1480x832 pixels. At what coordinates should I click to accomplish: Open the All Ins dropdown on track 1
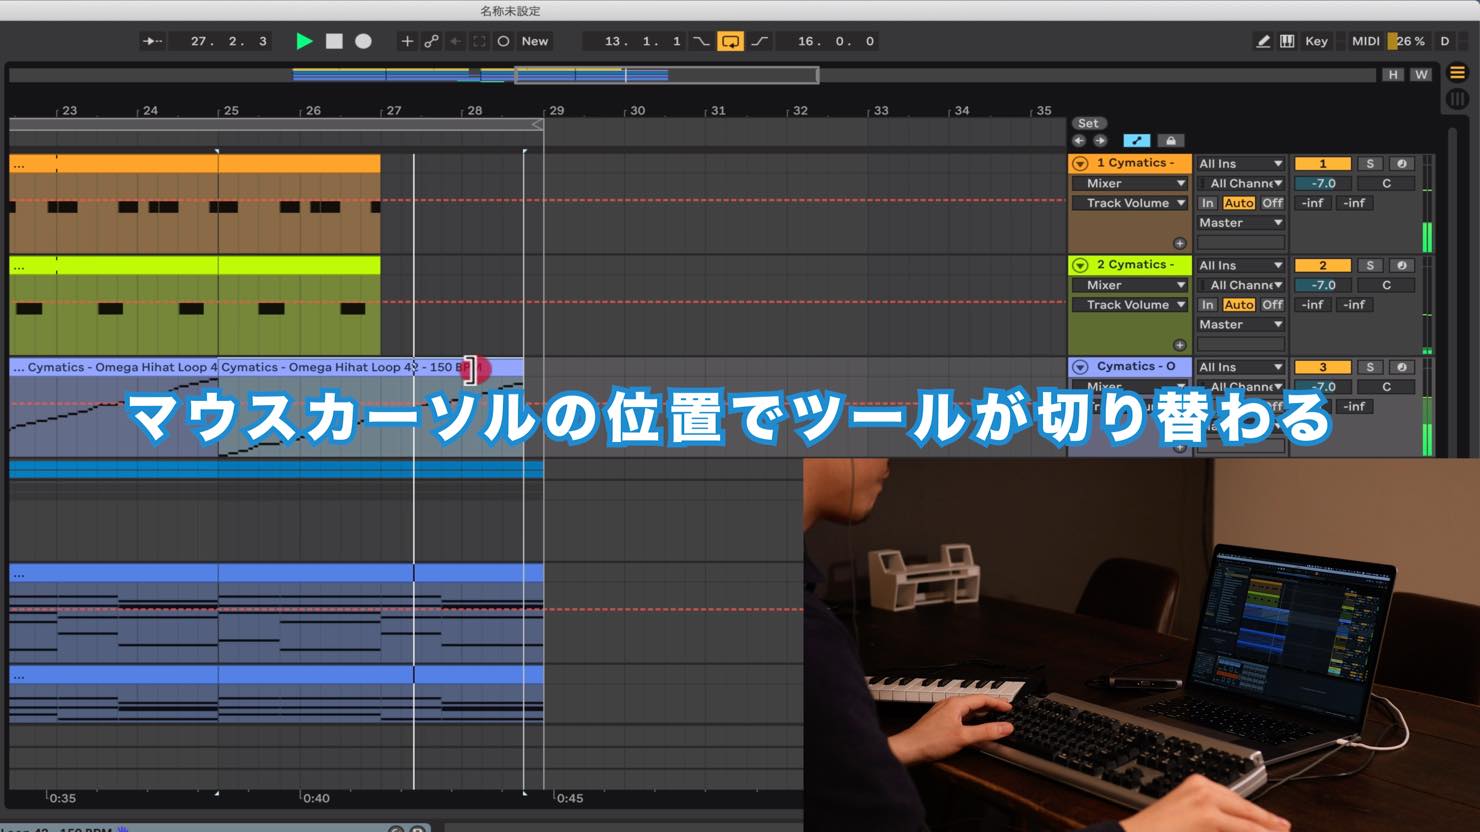(1240, 164)
